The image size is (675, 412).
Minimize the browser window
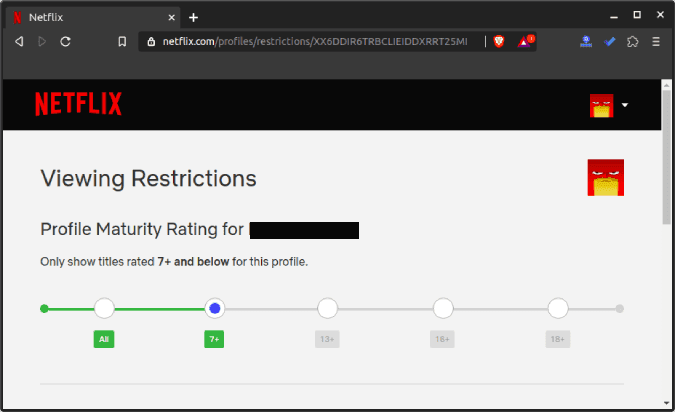tap(614, 17)
